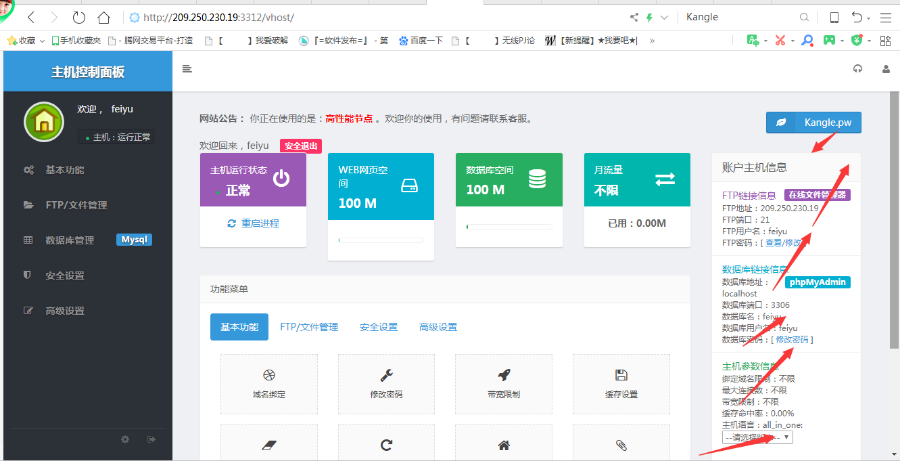
Task: Click the sidebar bottom gear settings icon
Action: (125, 439)
